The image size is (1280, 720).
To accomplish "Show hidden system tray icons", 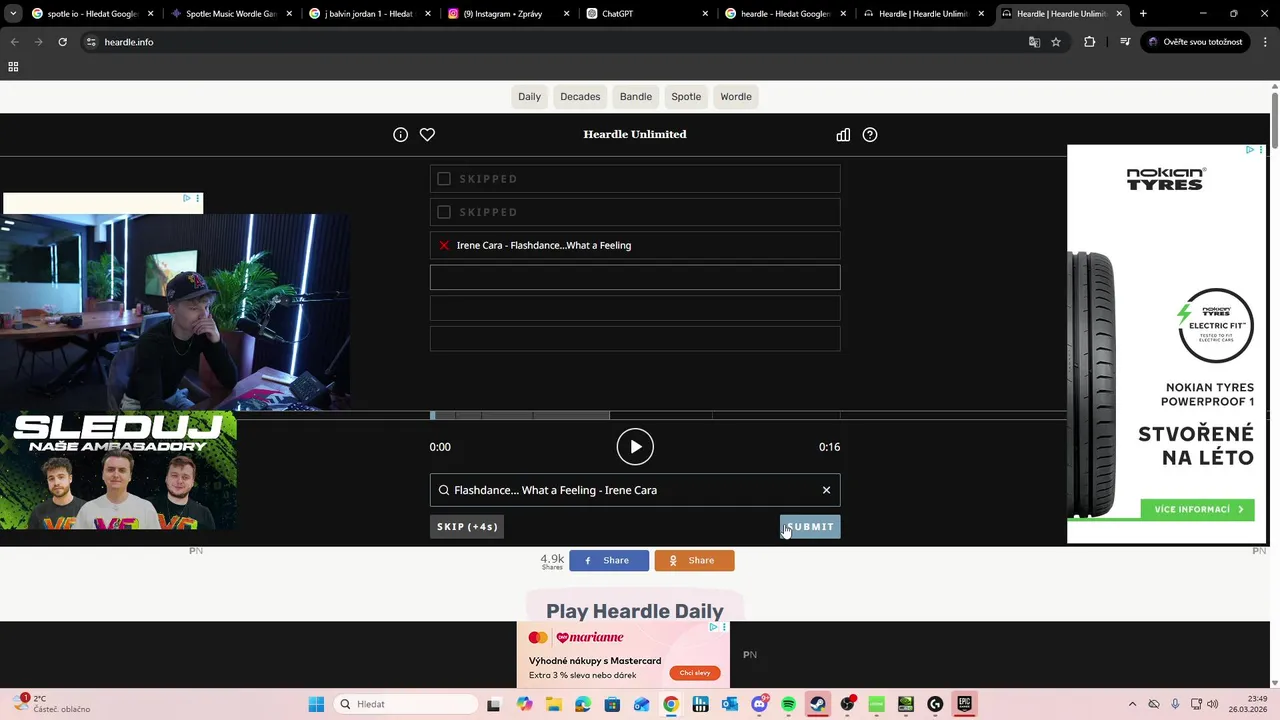I will pos(1132,704).
